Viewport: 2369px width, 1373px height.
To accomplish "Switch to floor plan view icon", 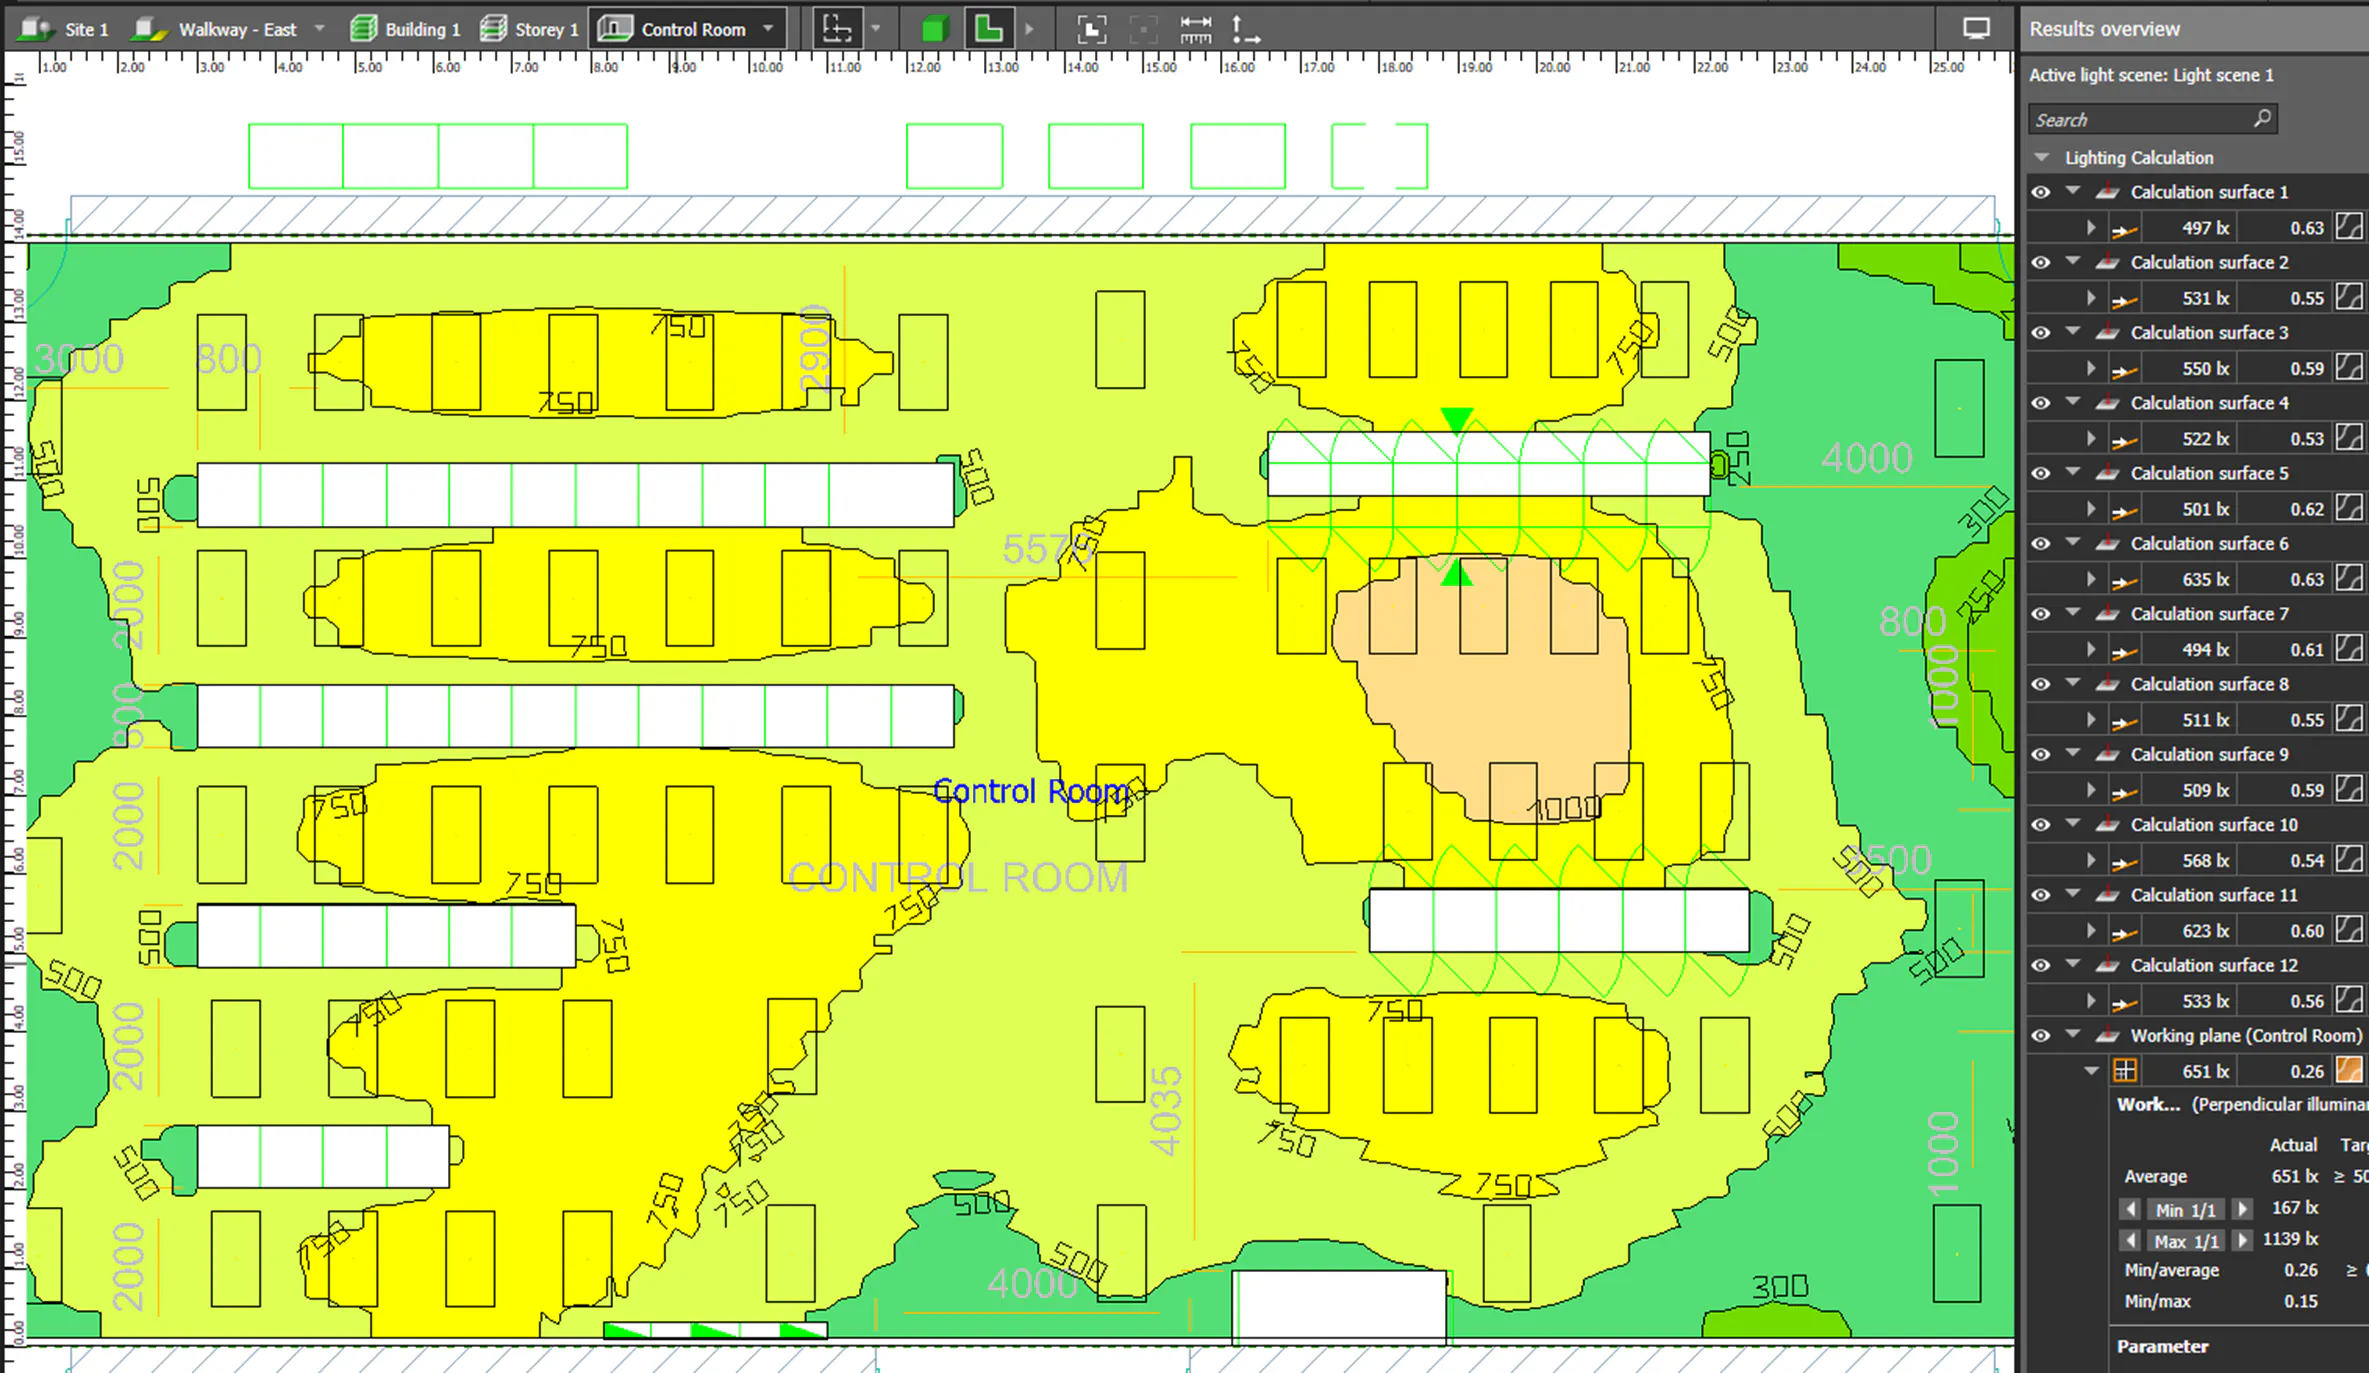I will point(988,29).
